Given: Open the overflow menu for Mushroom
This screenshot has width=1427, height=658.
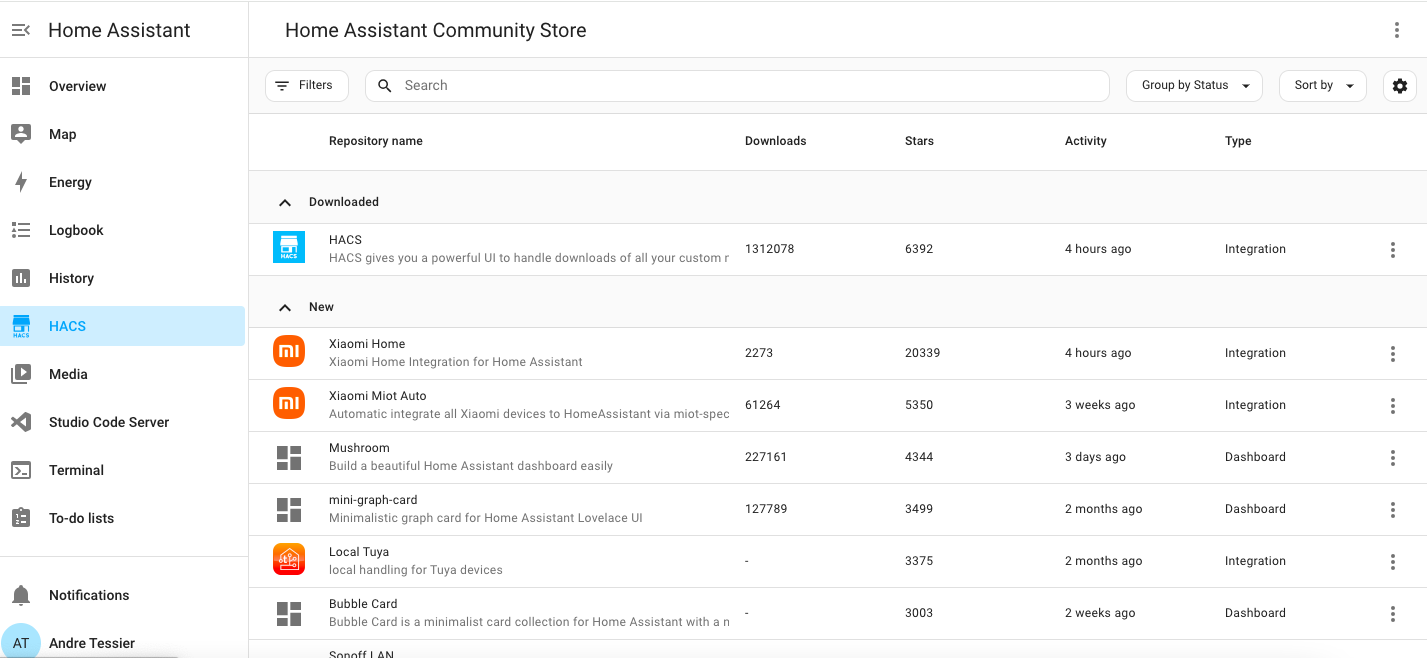Looking at the screenshot, I should pos(1392,458).
